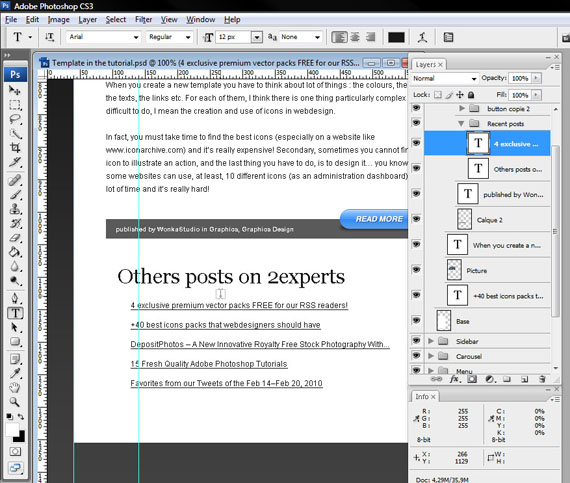Click the Create warped text icon
Viewport: 570px width, 483px height.
tap(422, 37)
